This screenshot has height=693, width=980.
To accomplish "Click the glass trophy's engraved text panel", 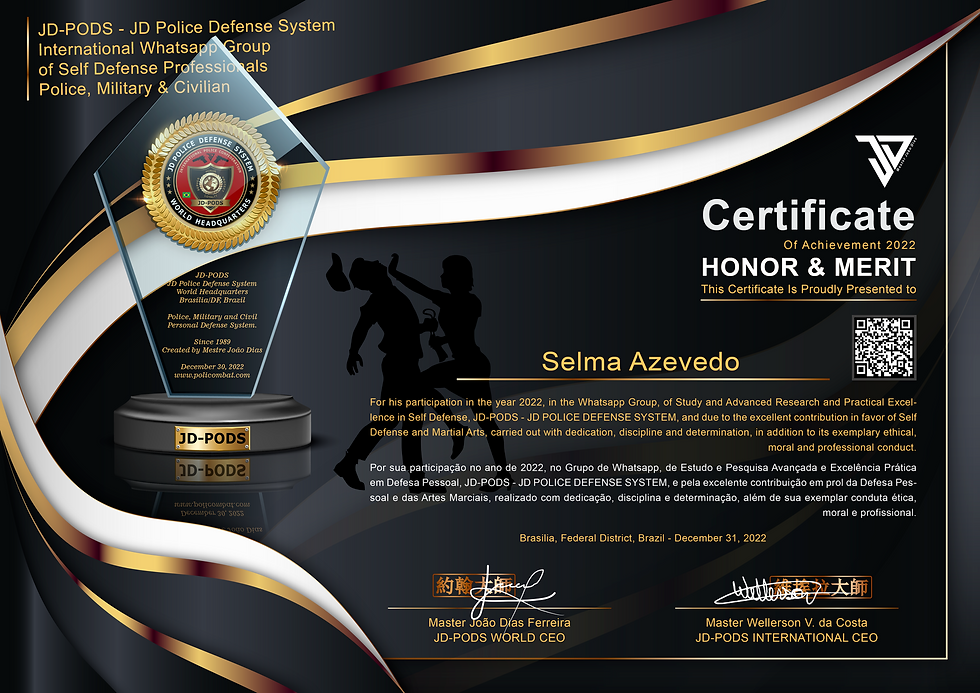I will pyautogui.click(x=212, y=326).
